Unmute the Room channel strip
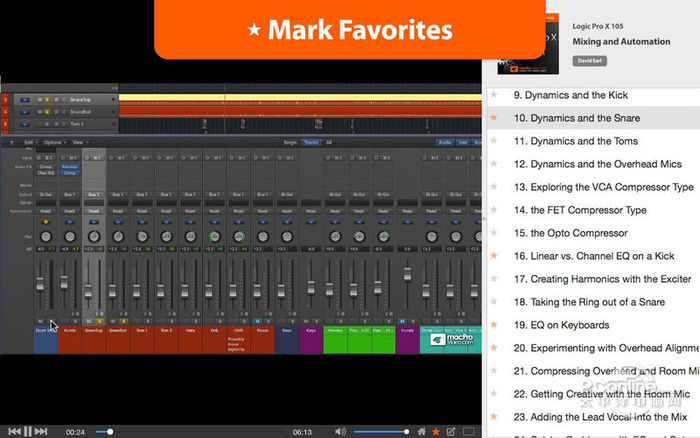 coord(258,321)
